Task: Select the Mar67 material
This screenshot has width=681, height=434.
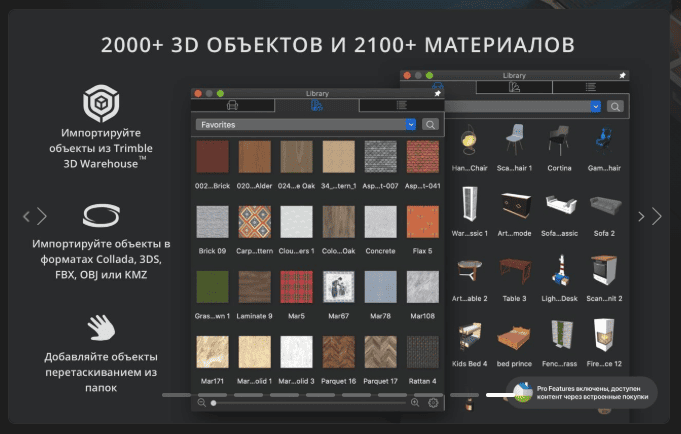Action: 339,287
